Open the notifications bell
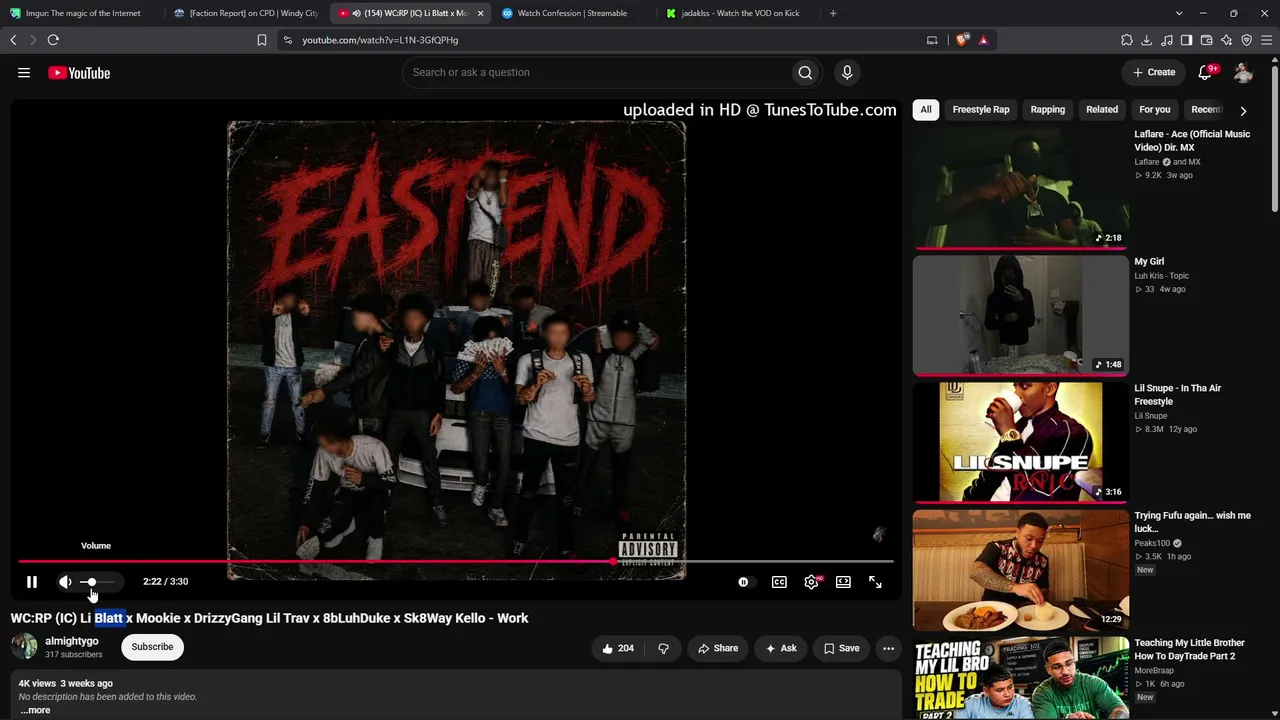Screen dimensions: 1280x720 [x=1205, y=72]
